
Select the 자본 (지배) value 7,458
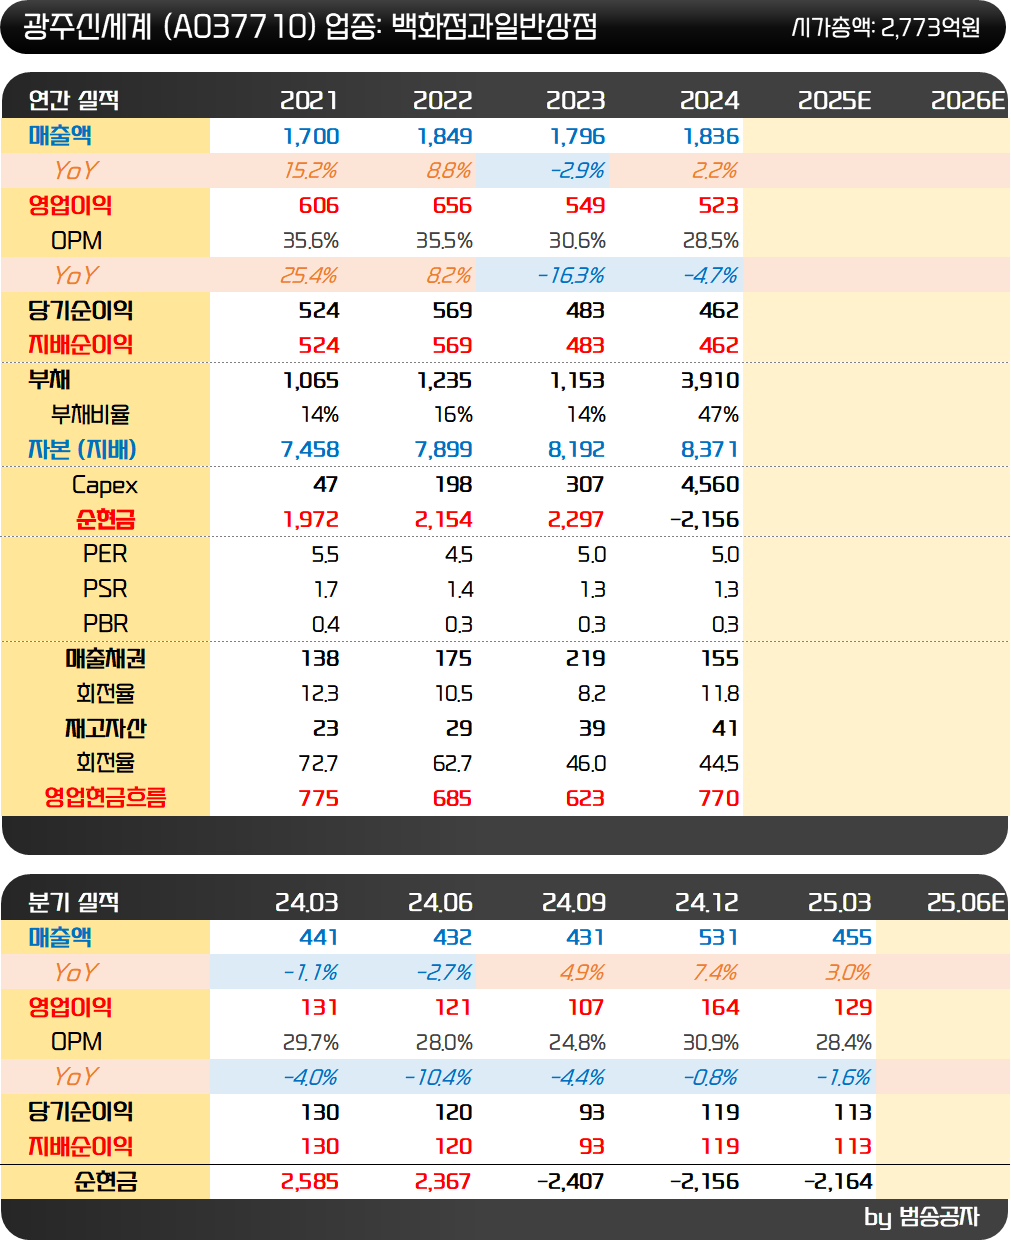[310, 450]
